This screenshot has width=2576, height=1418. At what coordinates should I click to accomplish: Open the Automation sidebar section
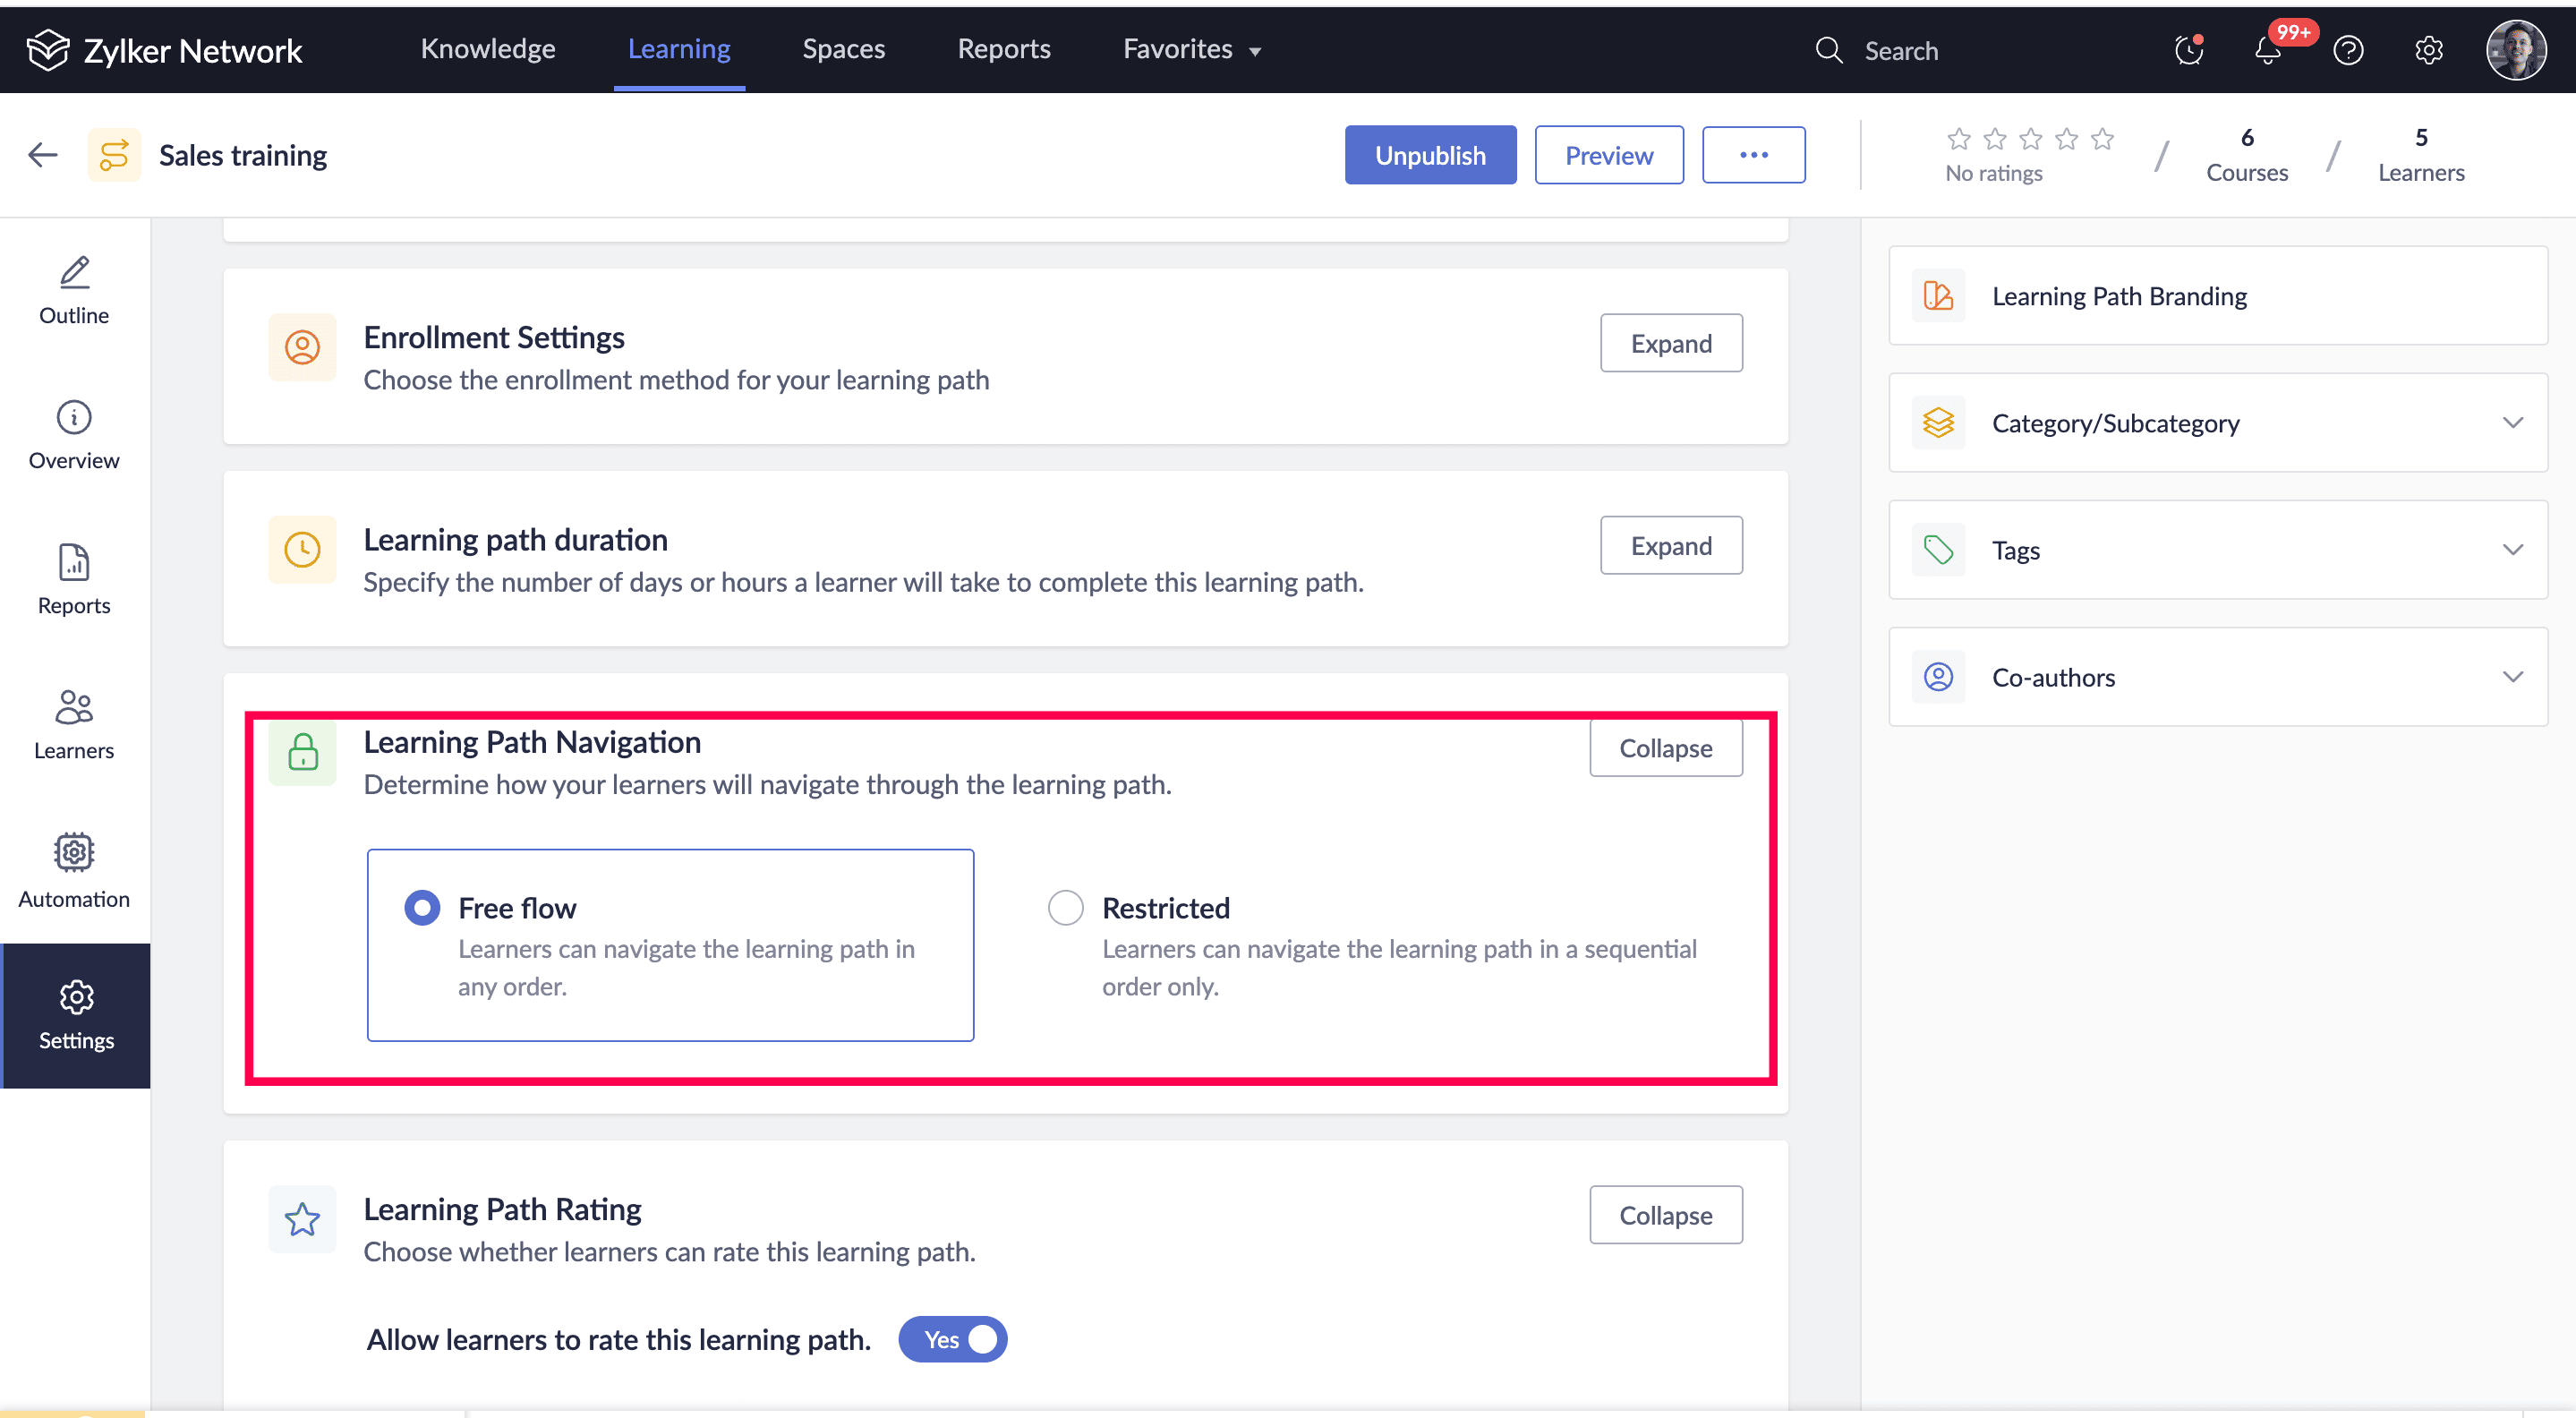tap(74, 870)
